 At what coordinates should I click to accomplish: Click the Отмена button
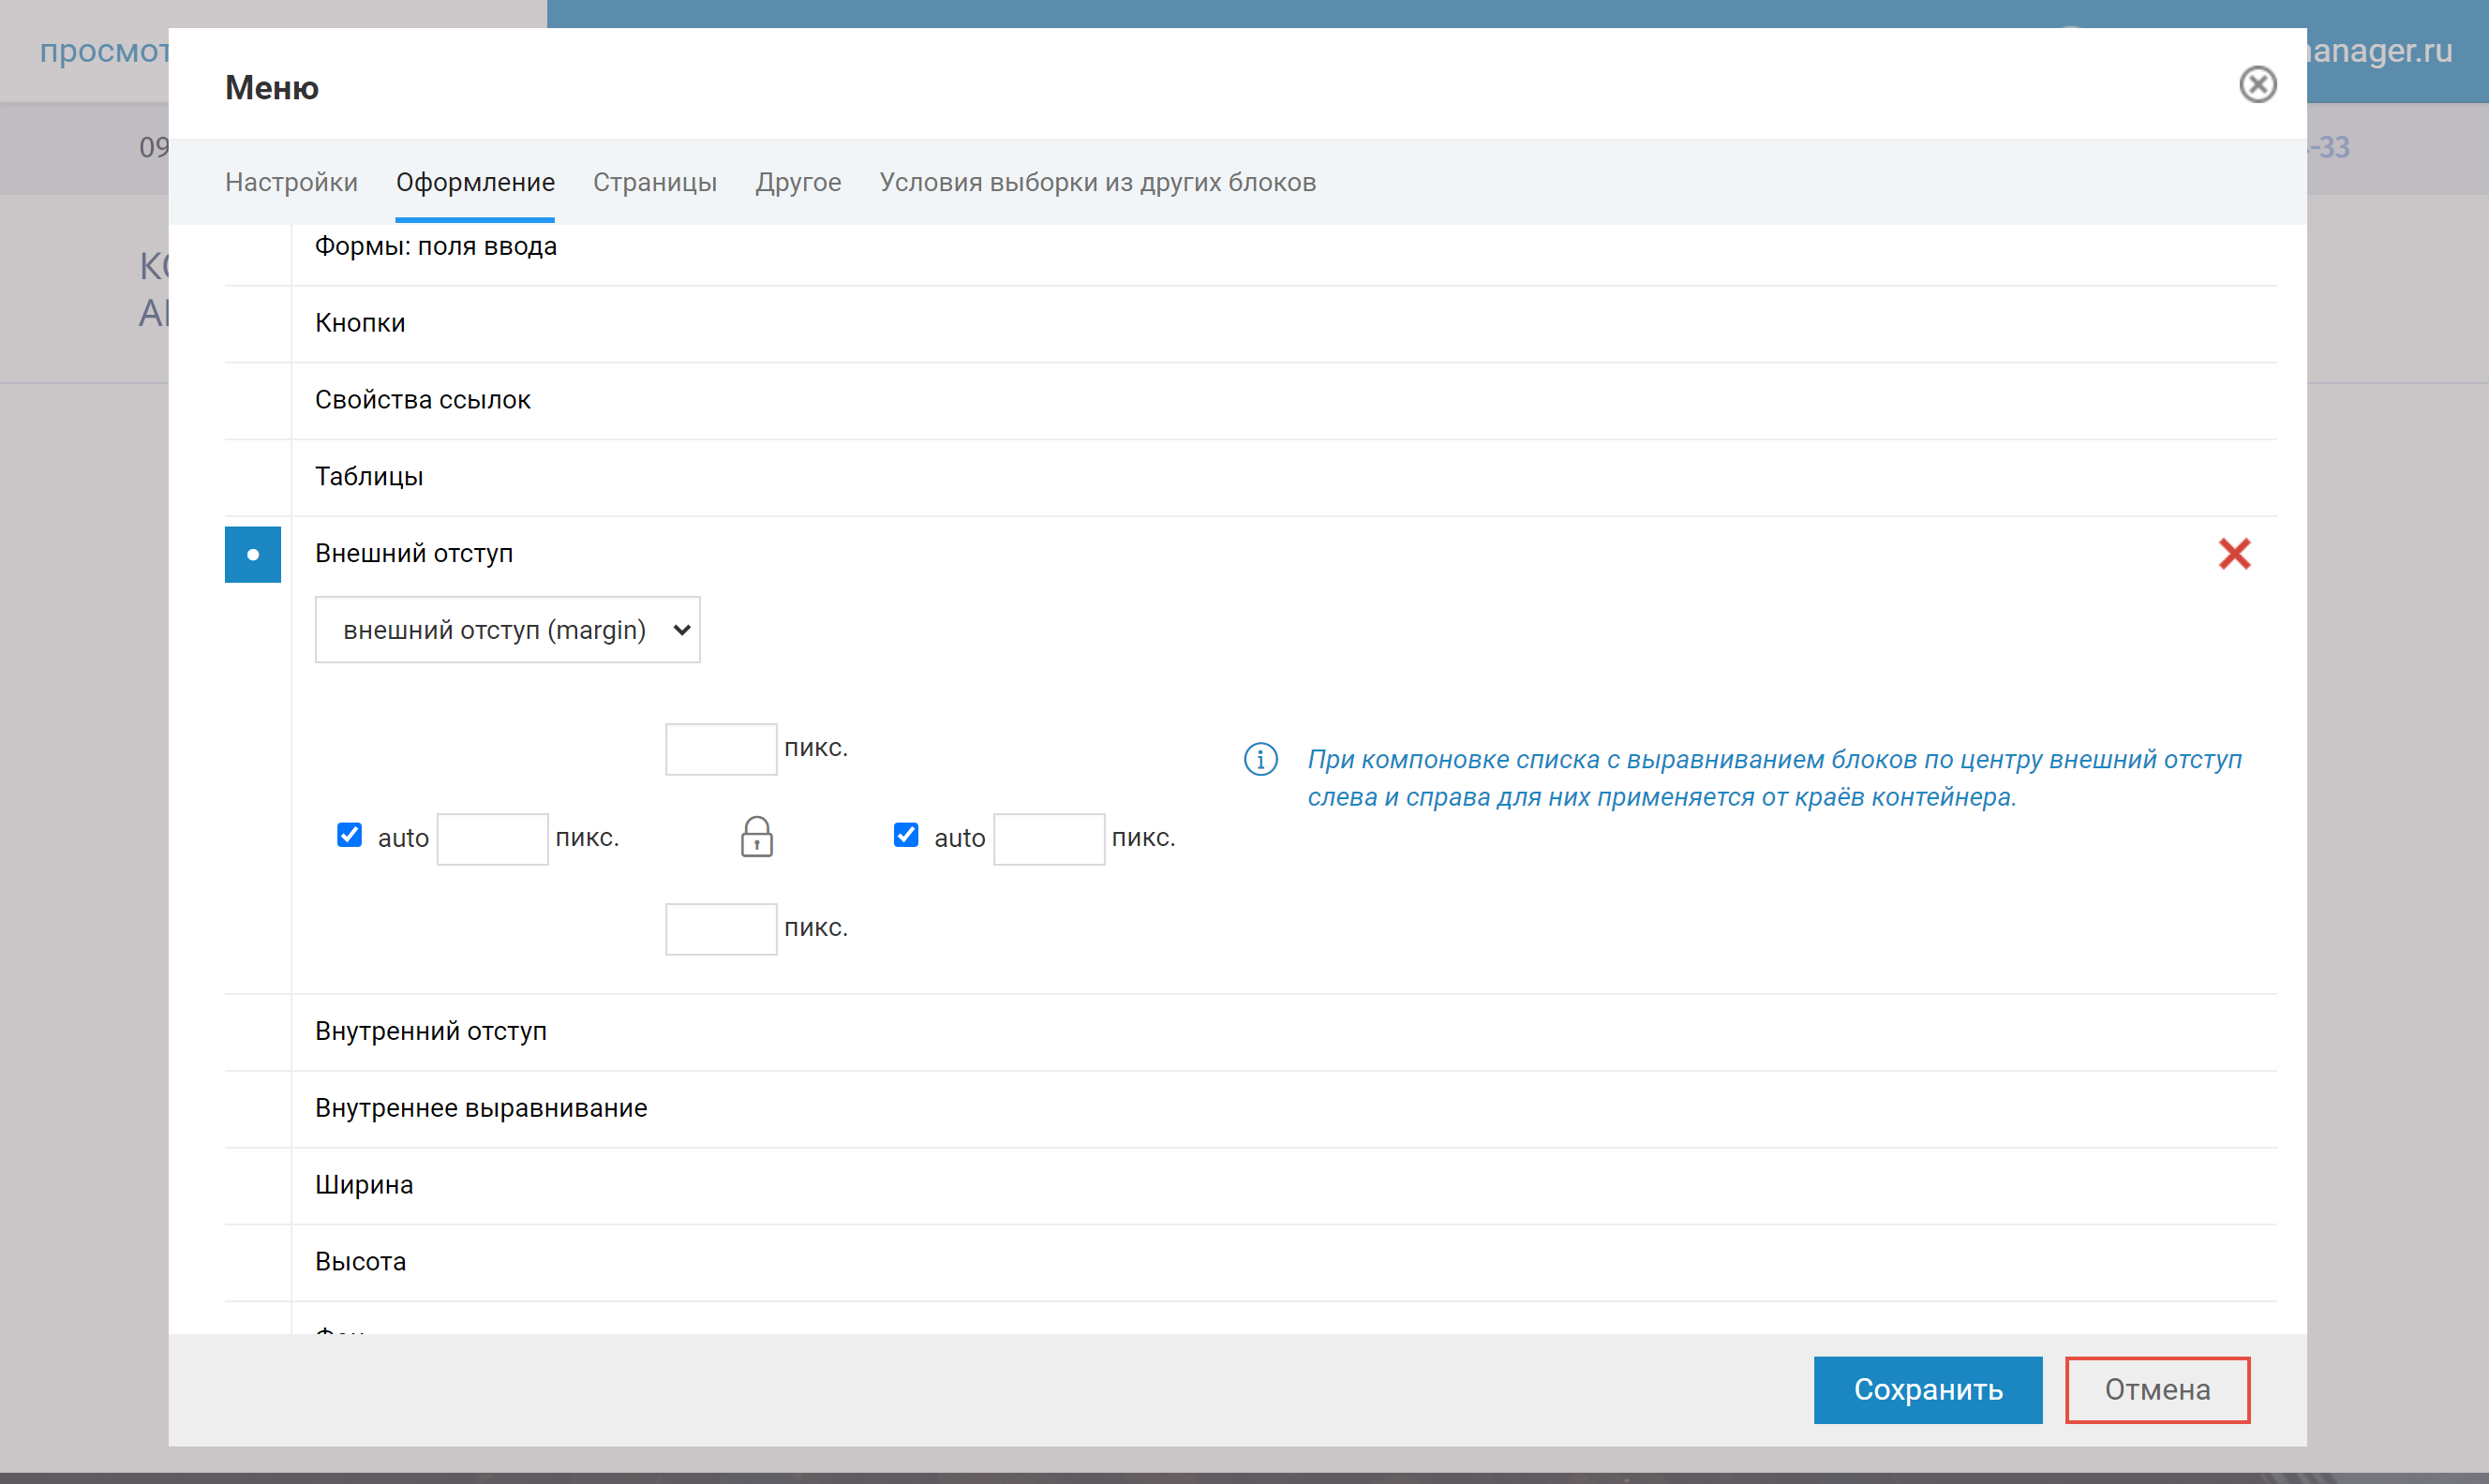2157,1389
